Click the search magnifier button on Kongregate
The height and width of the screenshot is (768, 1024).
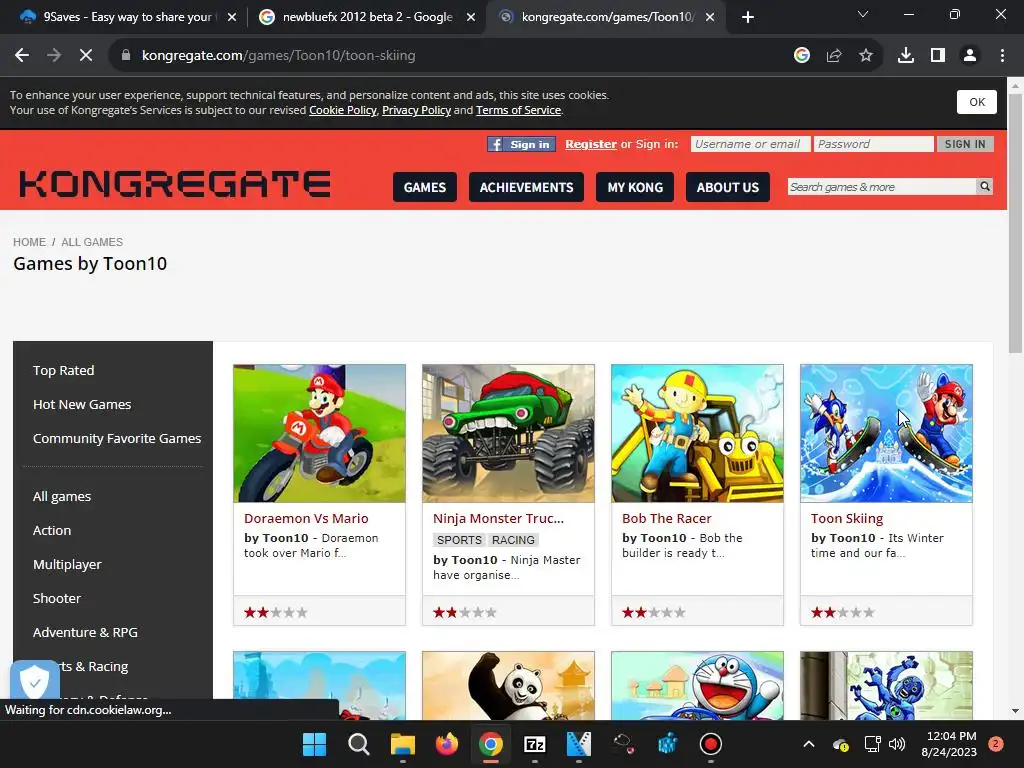985,187
